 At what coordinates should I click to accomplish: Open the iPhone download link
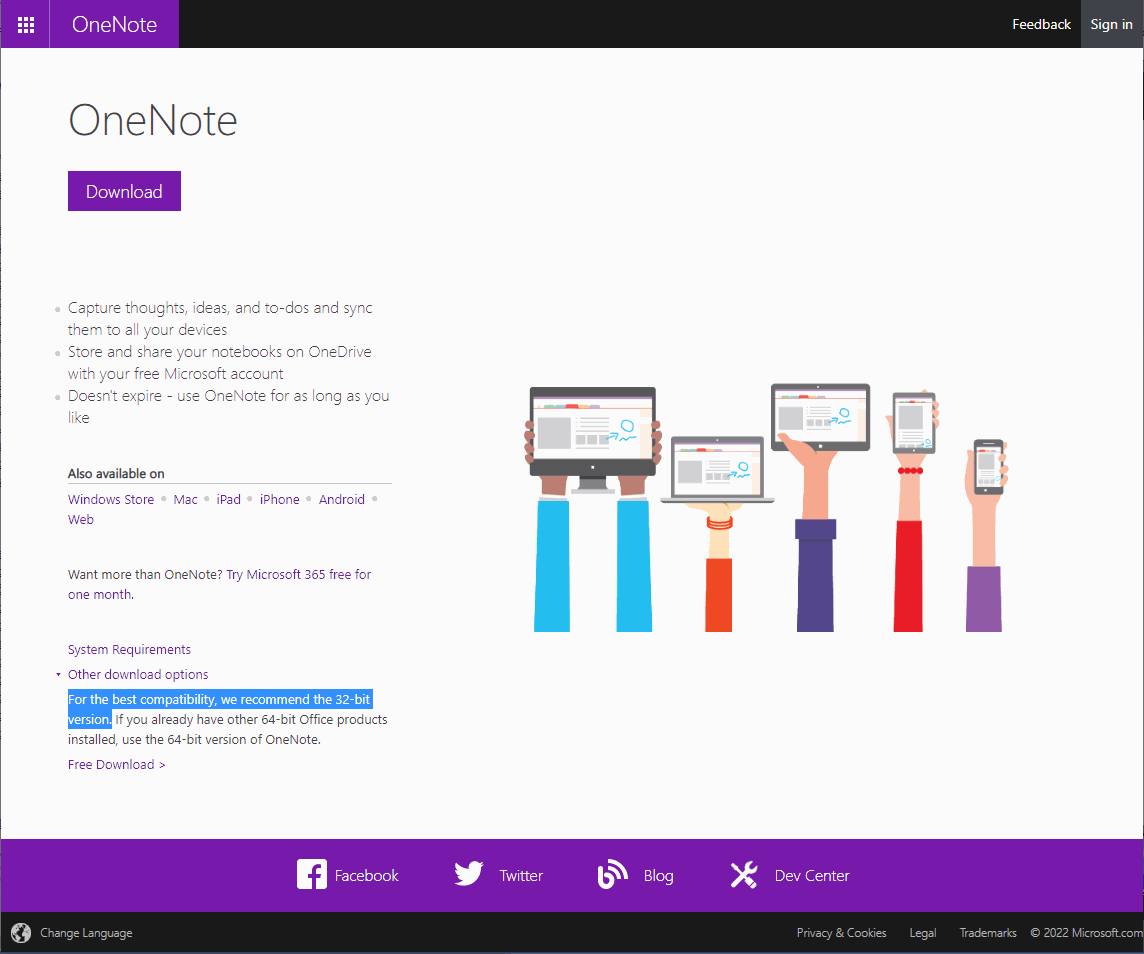(279, 500)
